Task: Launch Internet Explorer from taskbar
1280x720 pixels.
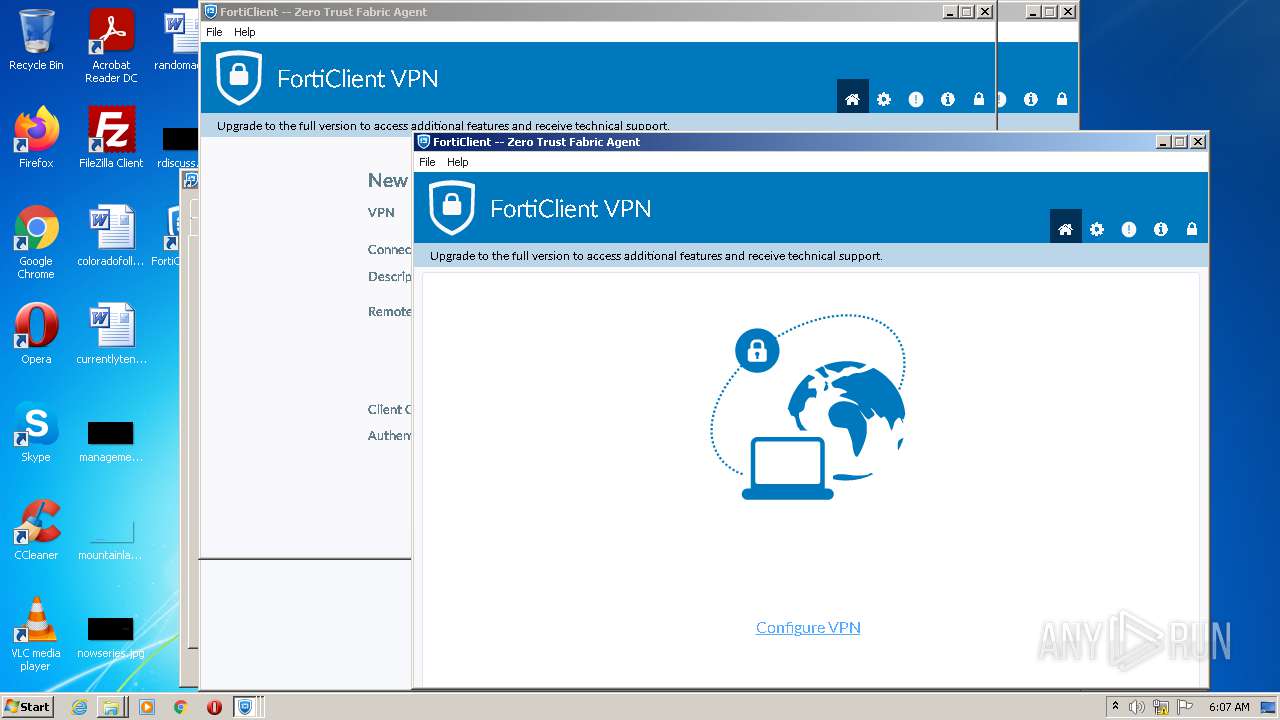Action: coord(79,707)
